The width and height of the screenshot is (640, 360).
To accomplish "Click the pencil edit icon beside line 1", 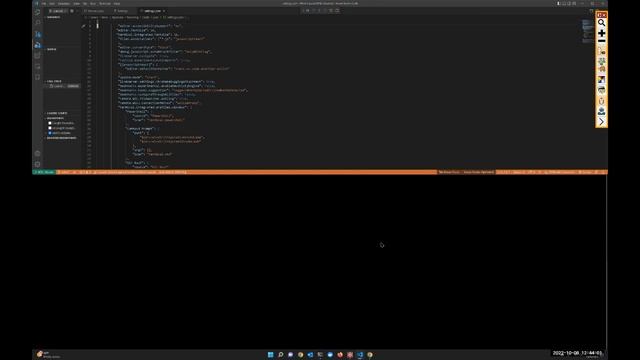I will pos(84,26).
